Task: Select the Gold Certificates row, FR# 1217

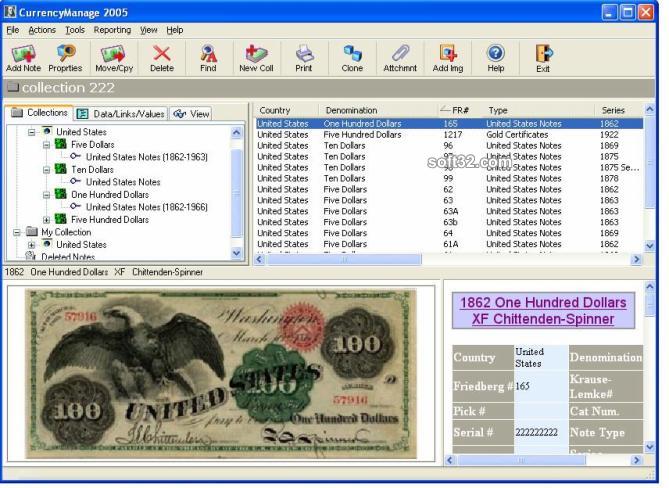Action: pos(449,134)
